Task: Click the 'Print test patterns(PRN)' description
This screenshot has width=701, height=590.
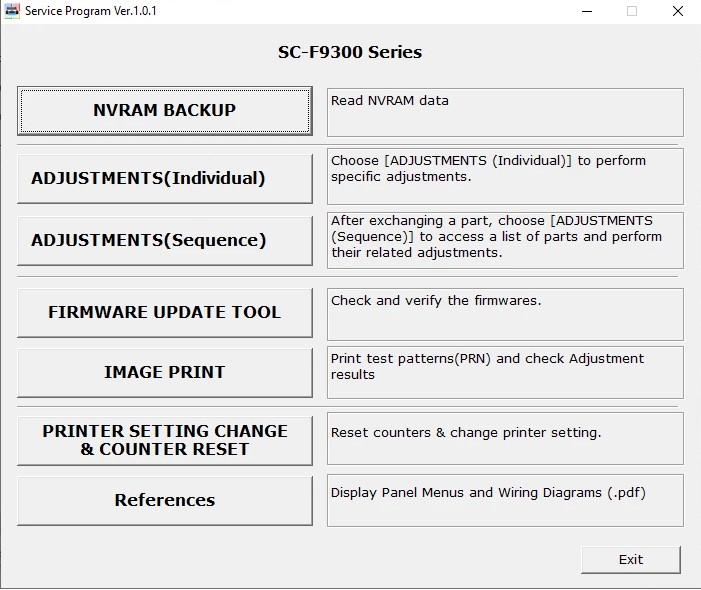Action: (x=487, y=367)
